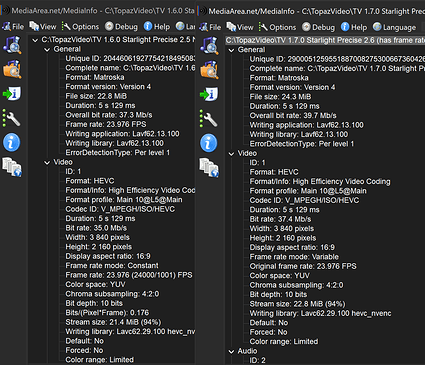Open the View menu in the TV 1.7.0 window

240,27
